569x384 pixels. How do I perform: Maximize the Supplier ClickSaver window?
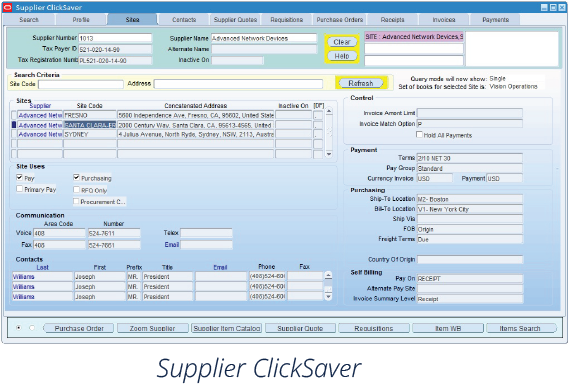(553, 7)
